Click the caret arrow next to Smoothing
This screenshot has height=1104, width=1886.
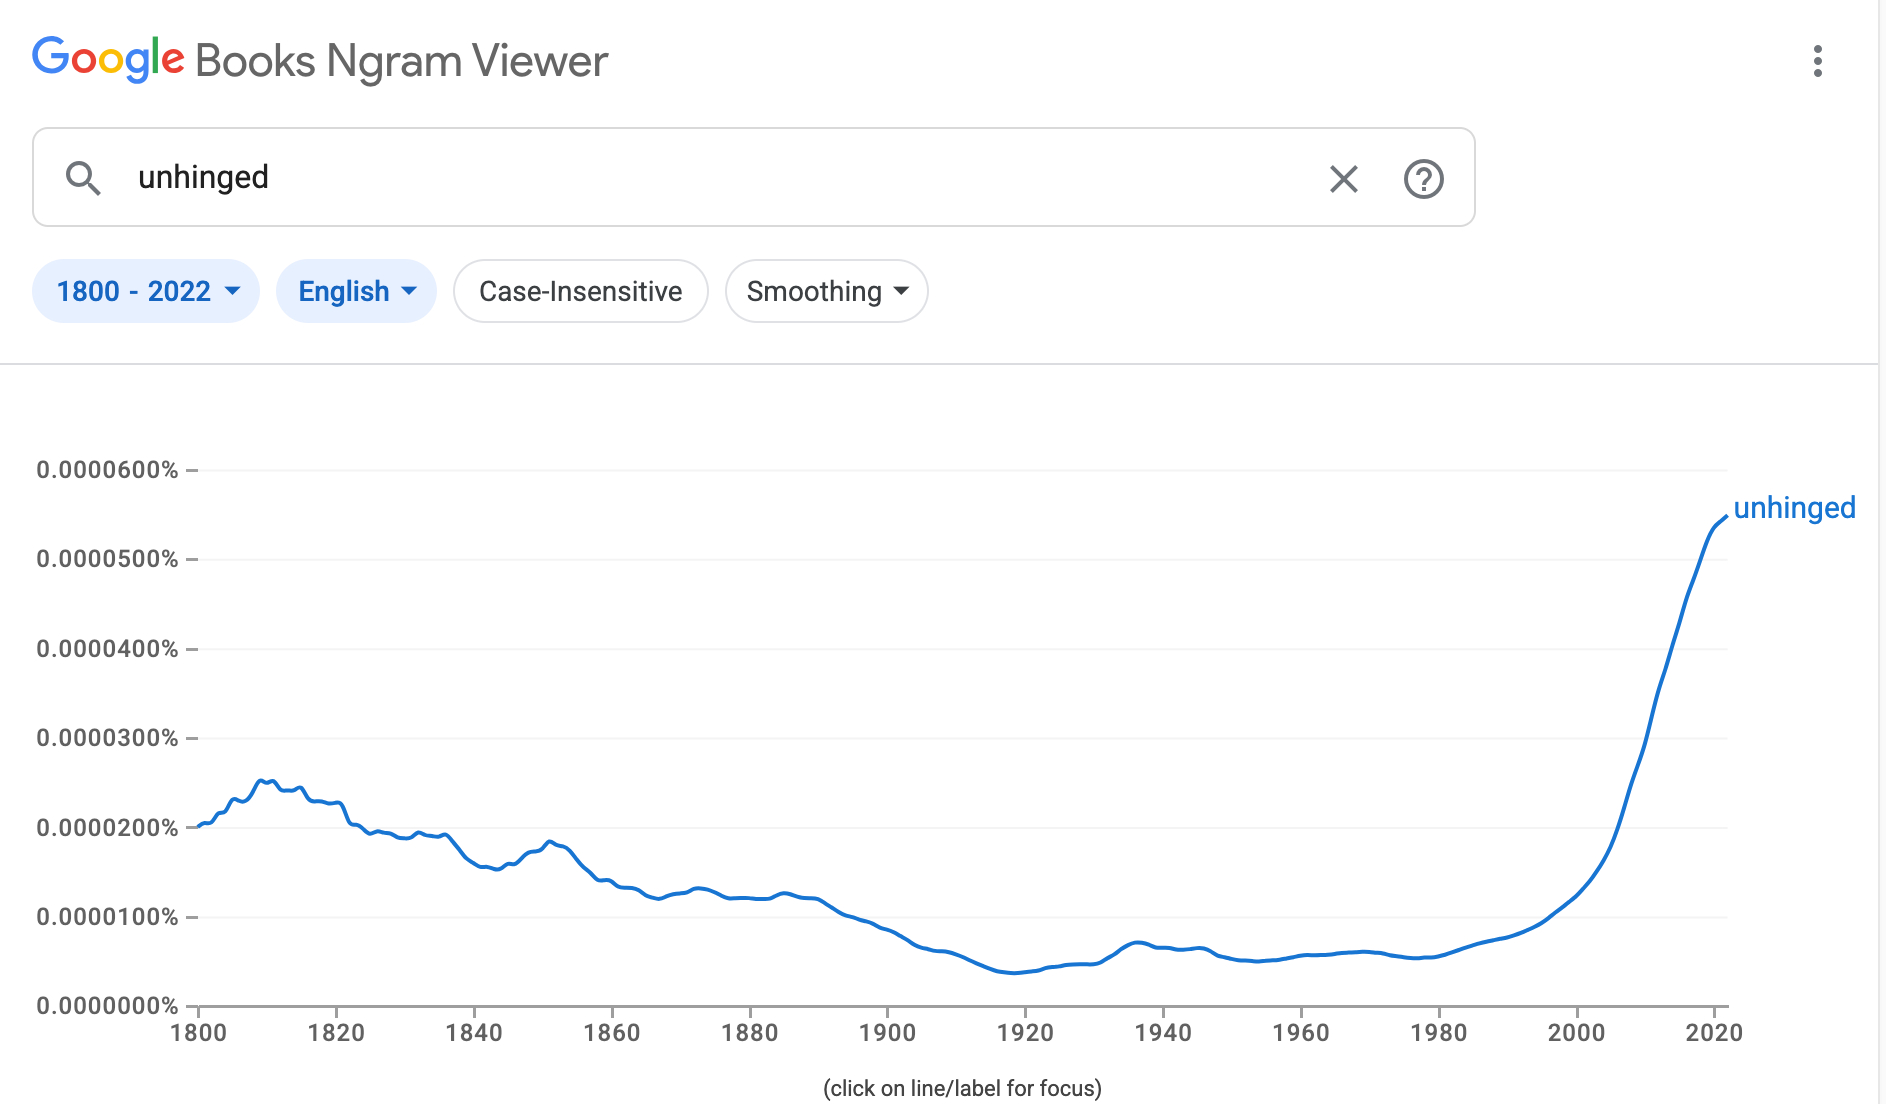click(x=901, y=291)
